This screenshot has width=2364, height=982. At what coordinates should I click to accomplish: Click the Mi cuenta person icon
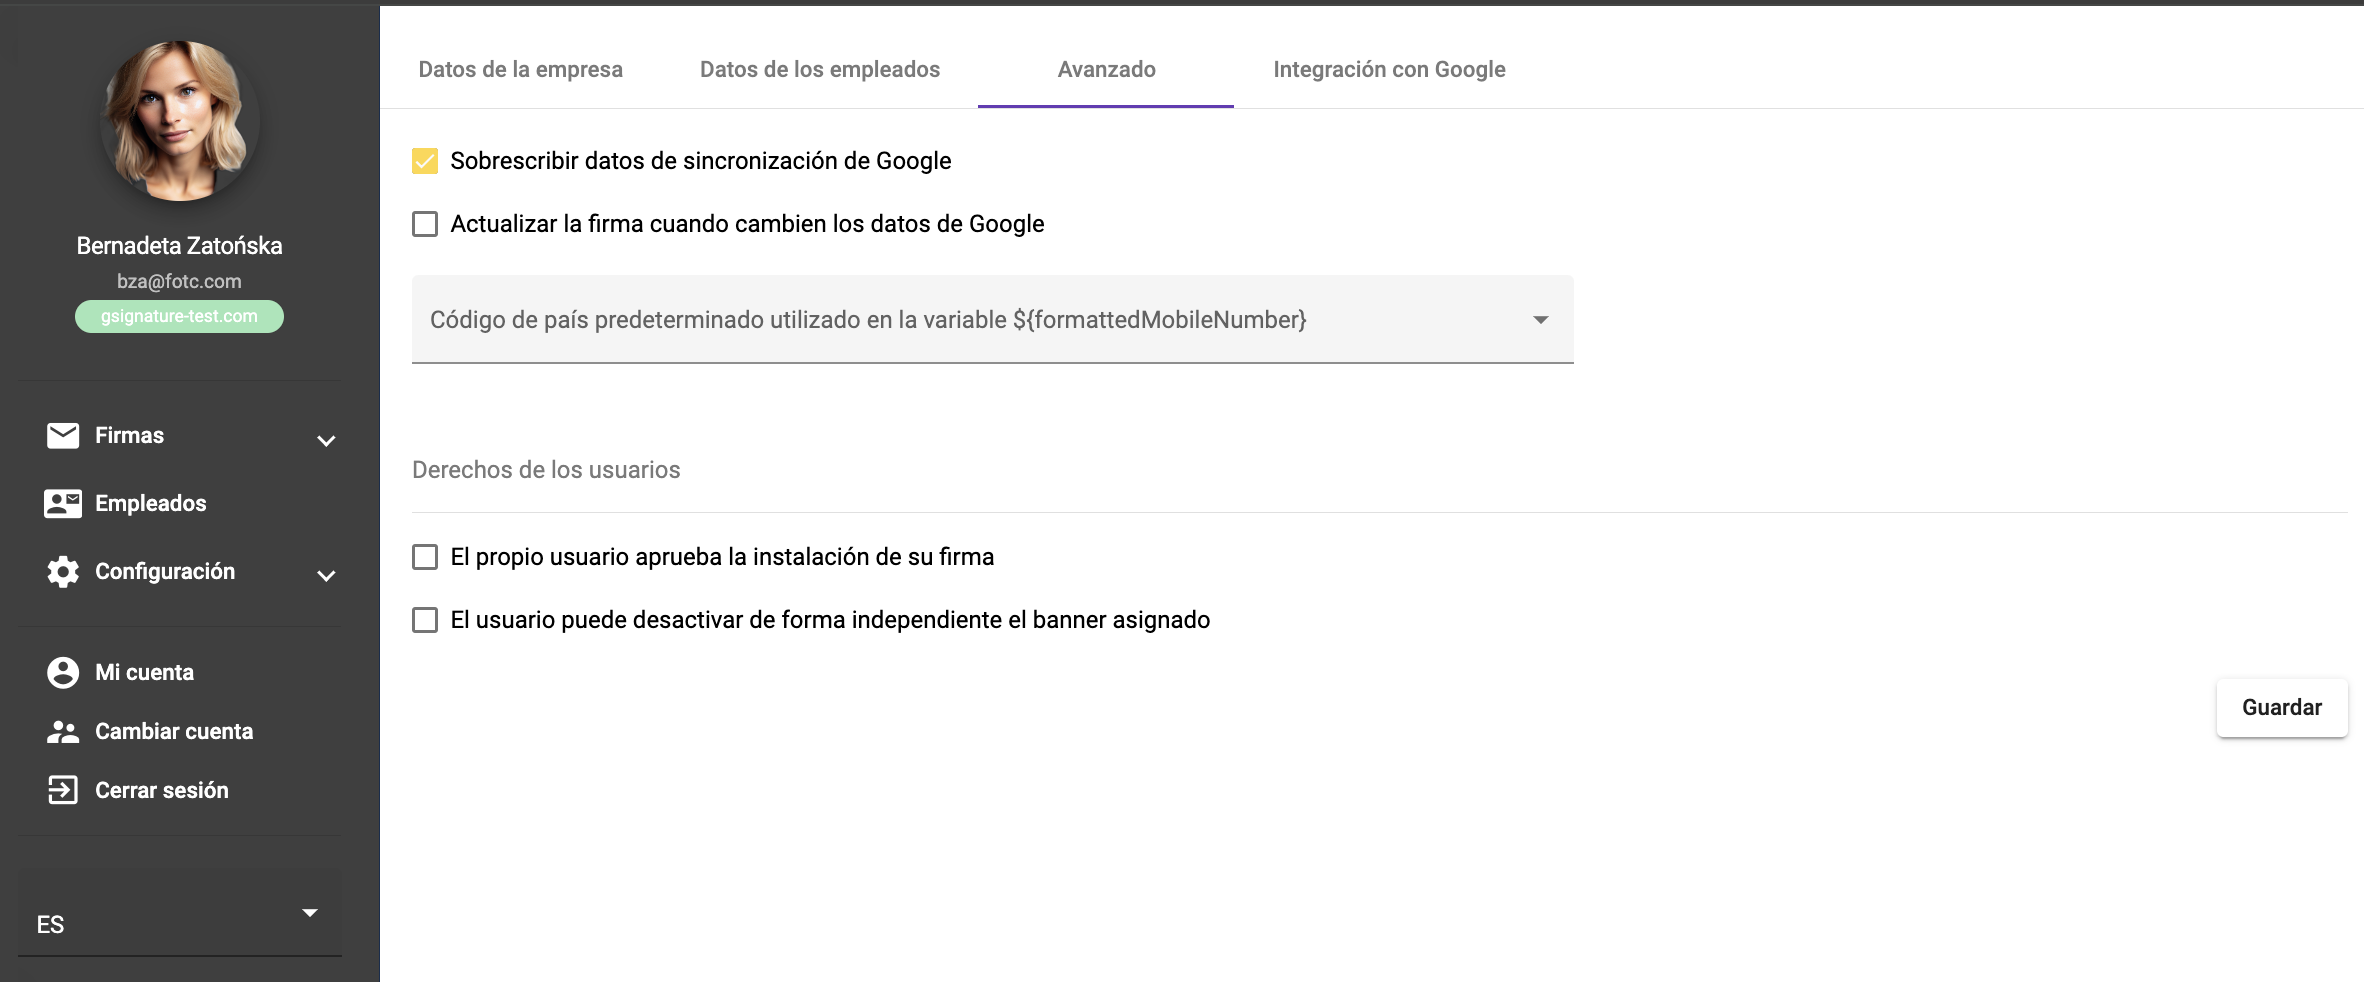tap(63, 672)
